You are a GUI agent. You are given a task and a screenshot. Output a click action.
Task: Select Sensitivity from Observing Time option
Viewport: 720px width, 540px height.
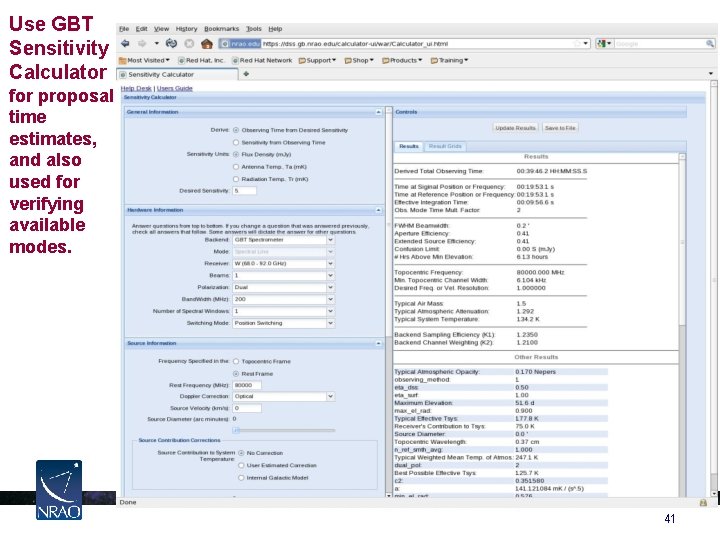pos(236,142)
